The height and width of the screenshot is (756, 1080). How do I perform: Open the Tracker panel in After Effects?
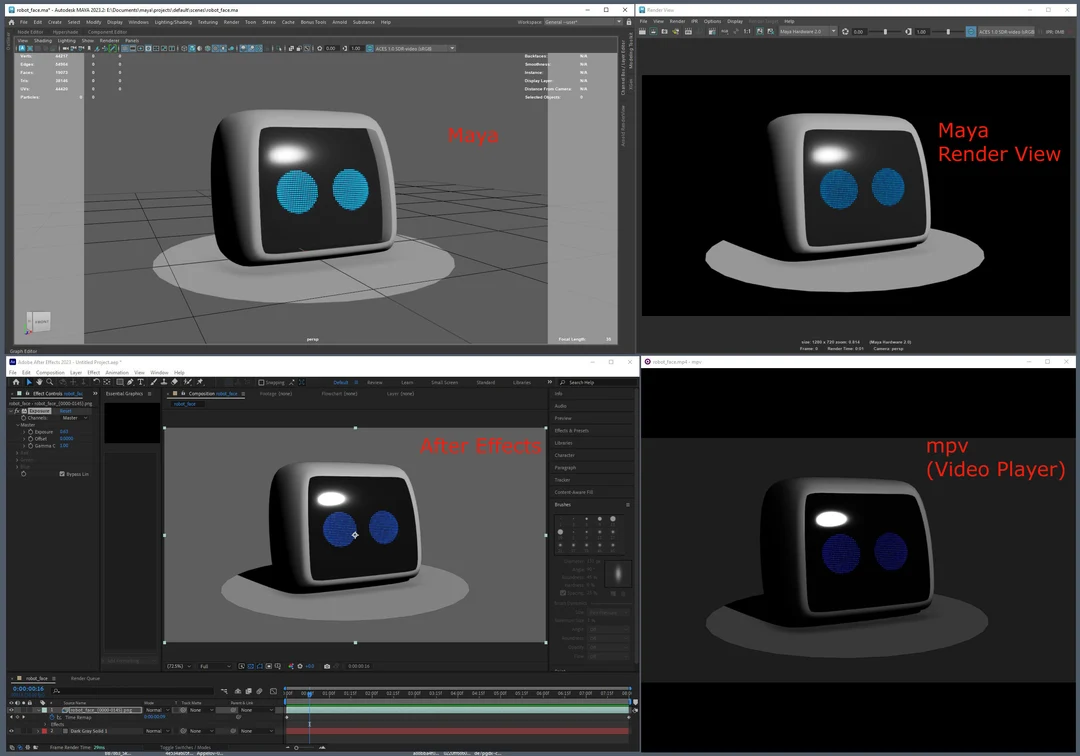565,482
